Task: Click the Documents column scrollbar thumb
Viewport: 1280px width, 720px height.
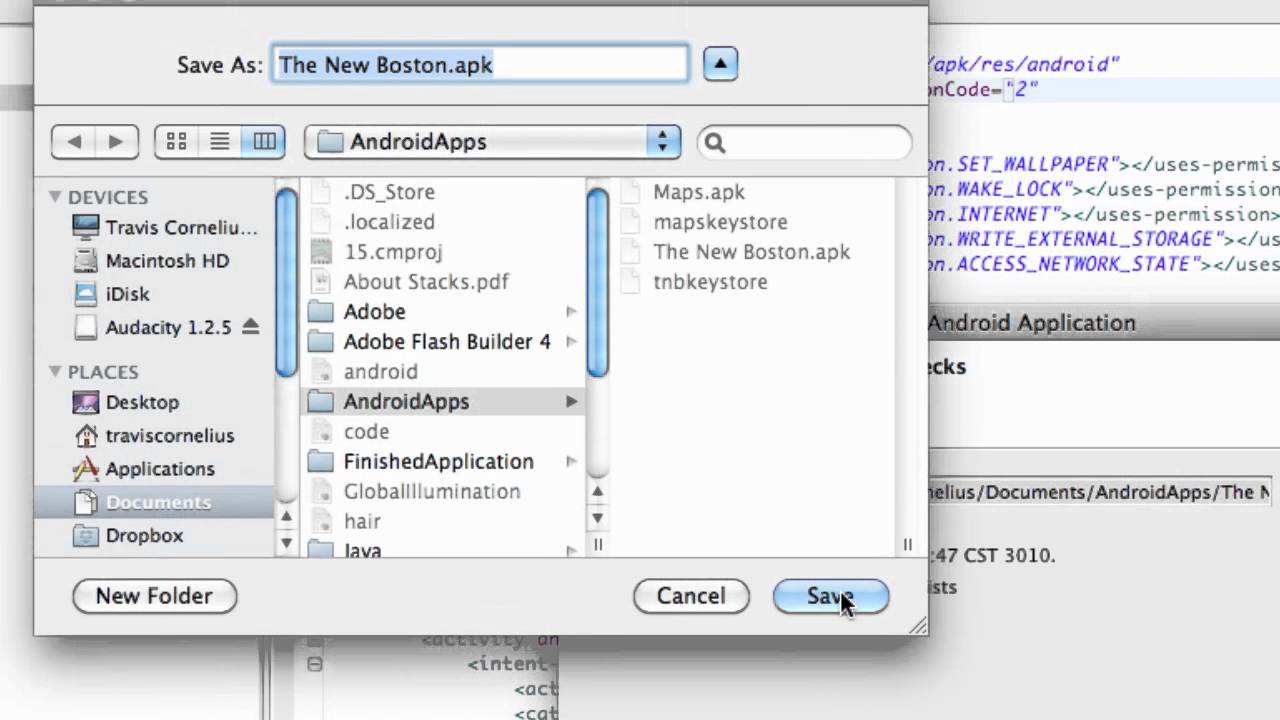Action: click(598, 282)
